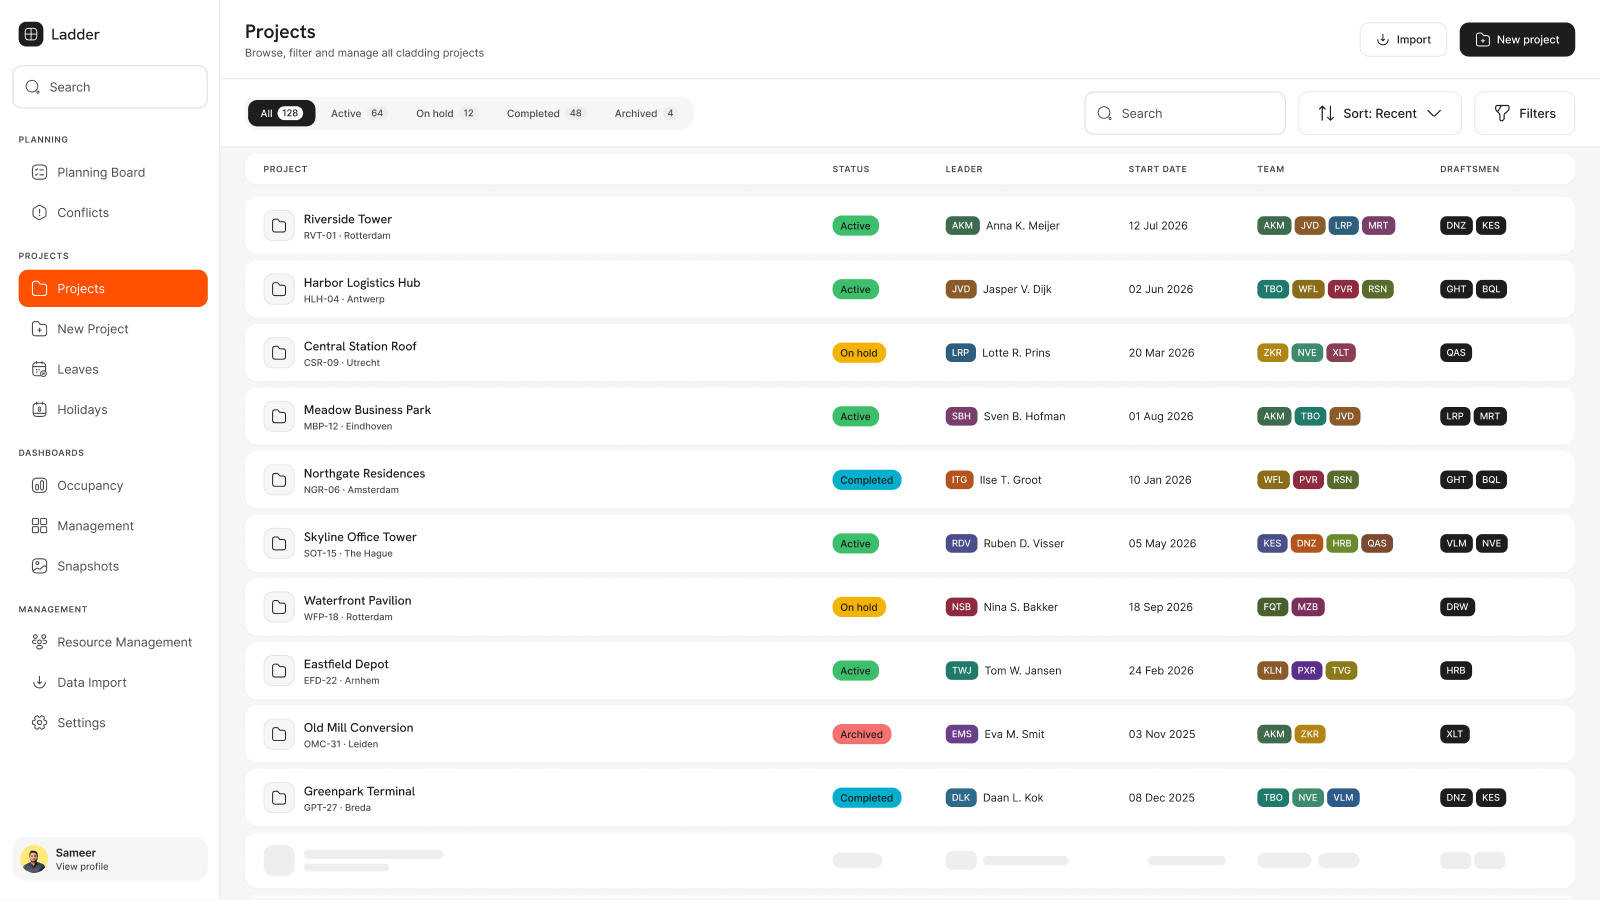Open the Conflicts page
Screen dimensions: 1600x900
(113, 212)
